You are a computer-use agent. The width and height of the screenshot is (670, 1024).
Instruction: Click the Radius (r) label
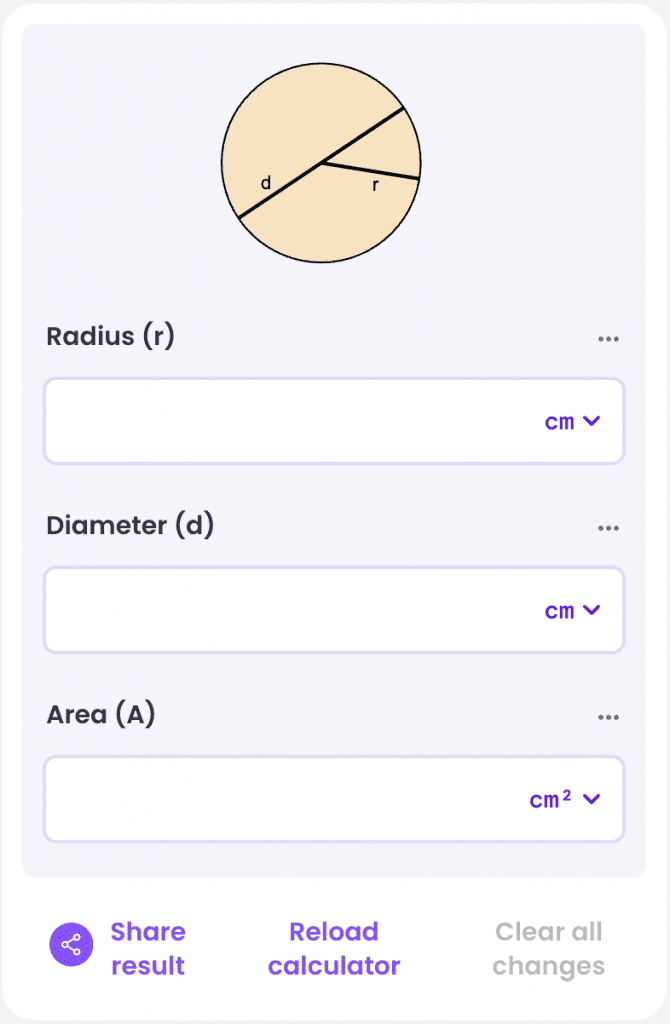[x=110, y=336]
